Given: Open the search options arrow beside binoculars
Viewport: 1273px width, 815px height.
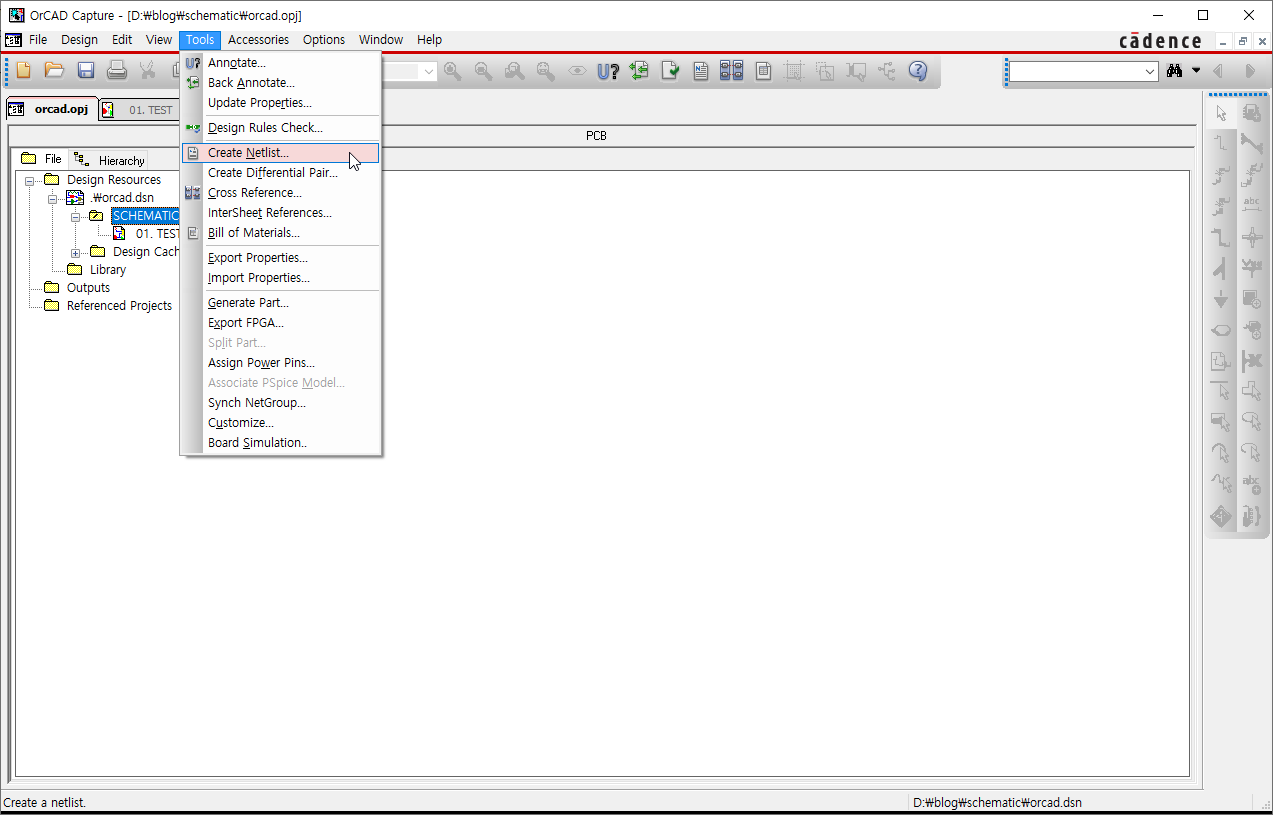Looking at the screenshot, I should click(x=1196, y=71).
